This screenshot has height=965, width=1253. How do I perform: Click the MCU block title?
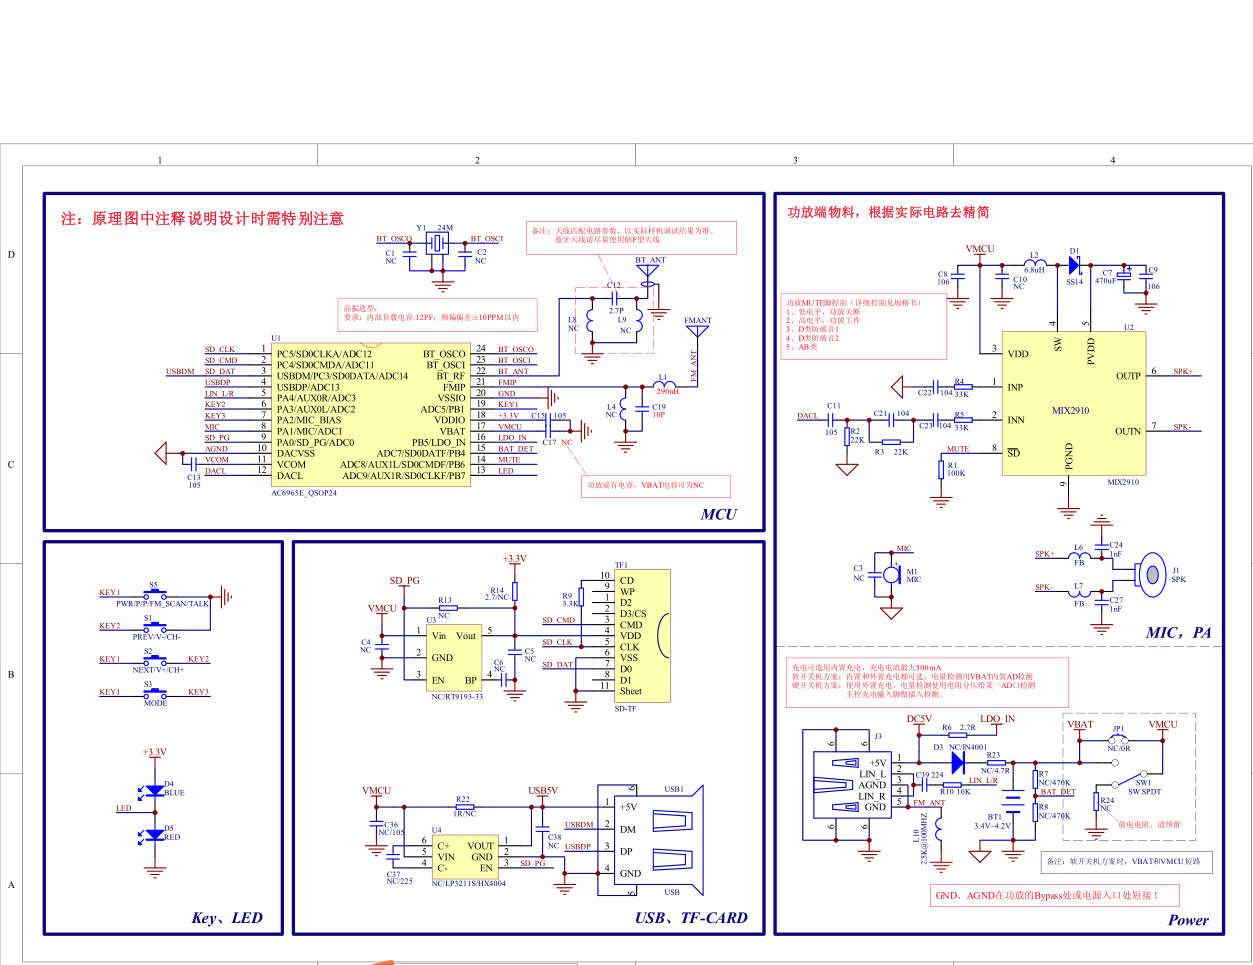pyautogui.click(x=718, y=514)
